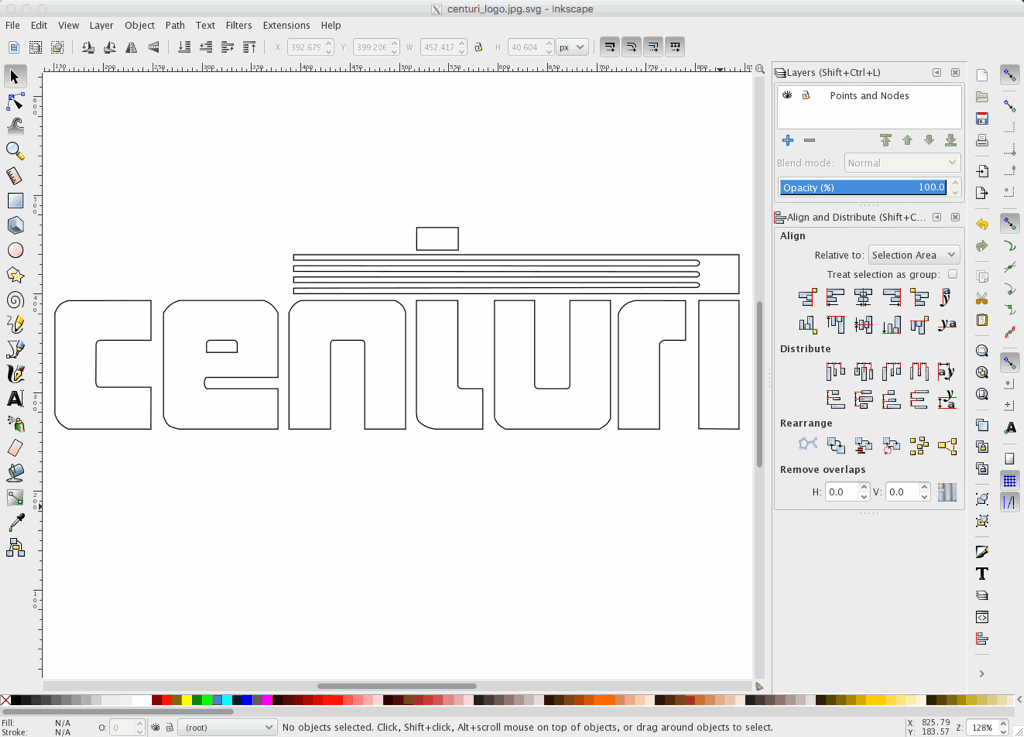This screenshot has height=737, width=1024.
Task: Select the Points and Nodes layer
Action: tap(869, 95)
